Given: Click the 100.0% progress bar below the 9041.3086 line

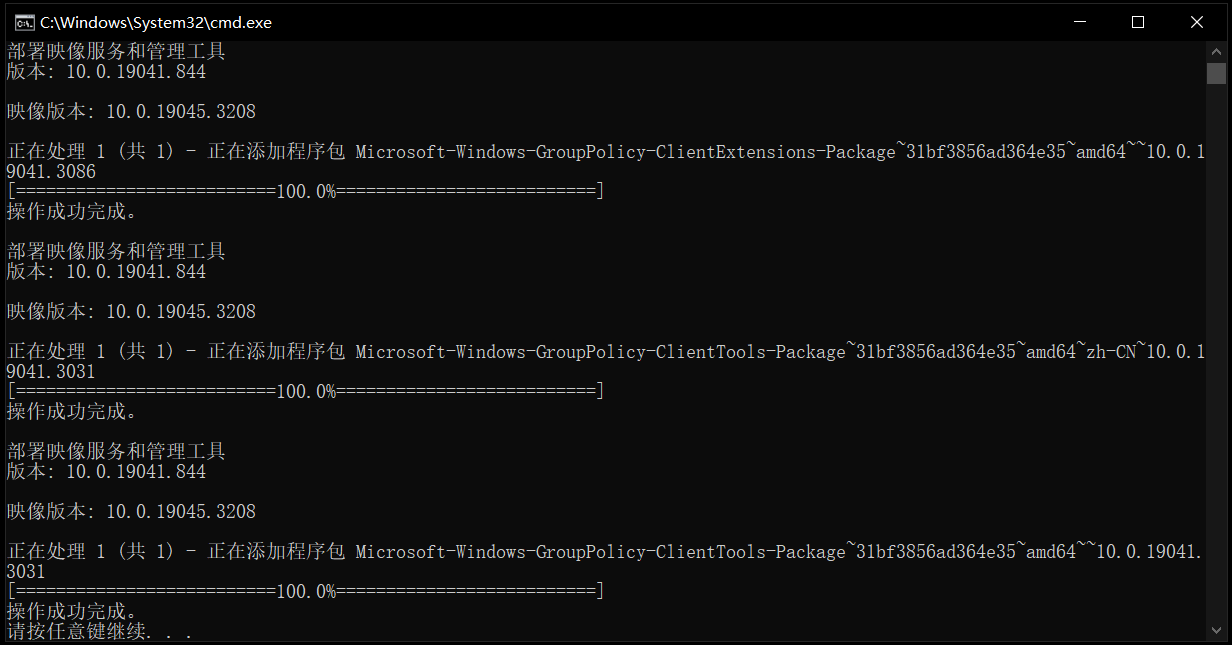Looking at the screenshot, I should click(x=306, y=192).
